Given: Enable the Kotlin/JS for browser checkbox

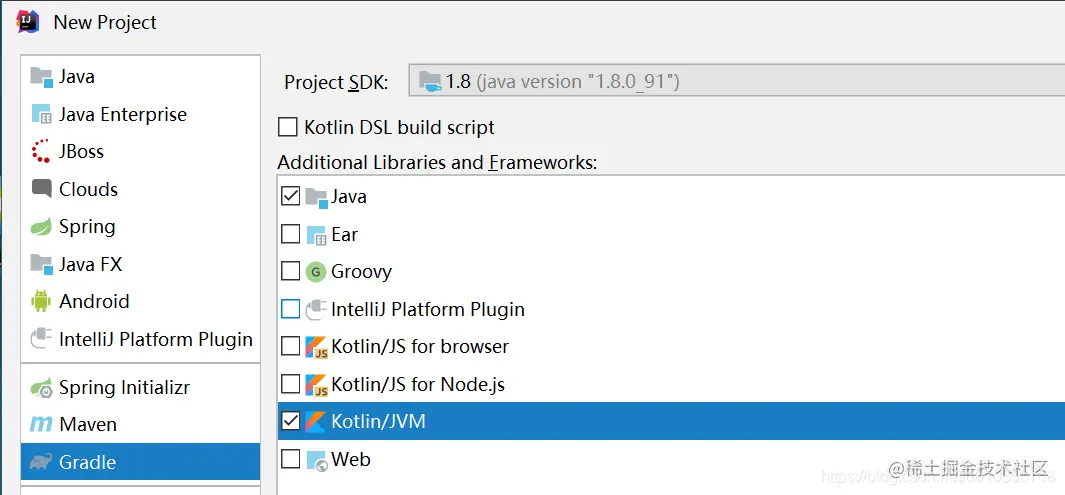Looking at the screenshot, I should click(x=290, y=347).
